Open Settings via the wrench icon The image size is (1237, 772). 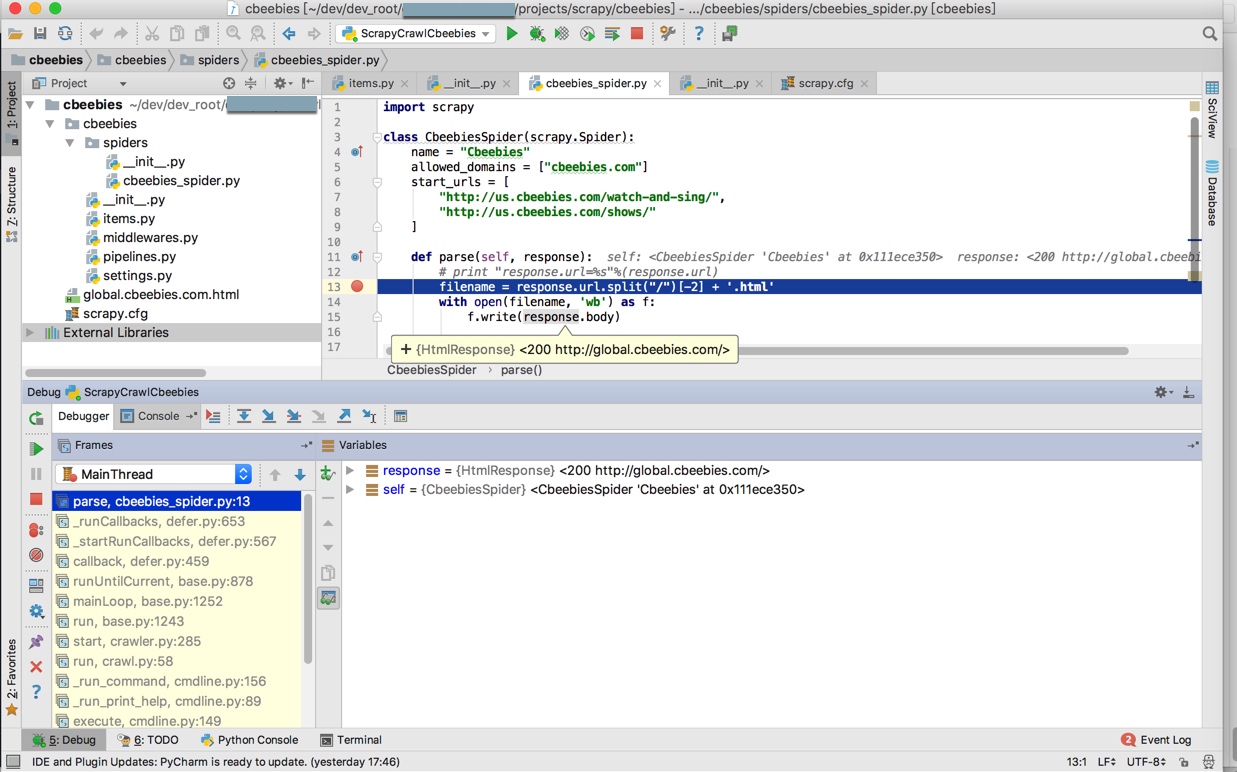click(668, 34)
